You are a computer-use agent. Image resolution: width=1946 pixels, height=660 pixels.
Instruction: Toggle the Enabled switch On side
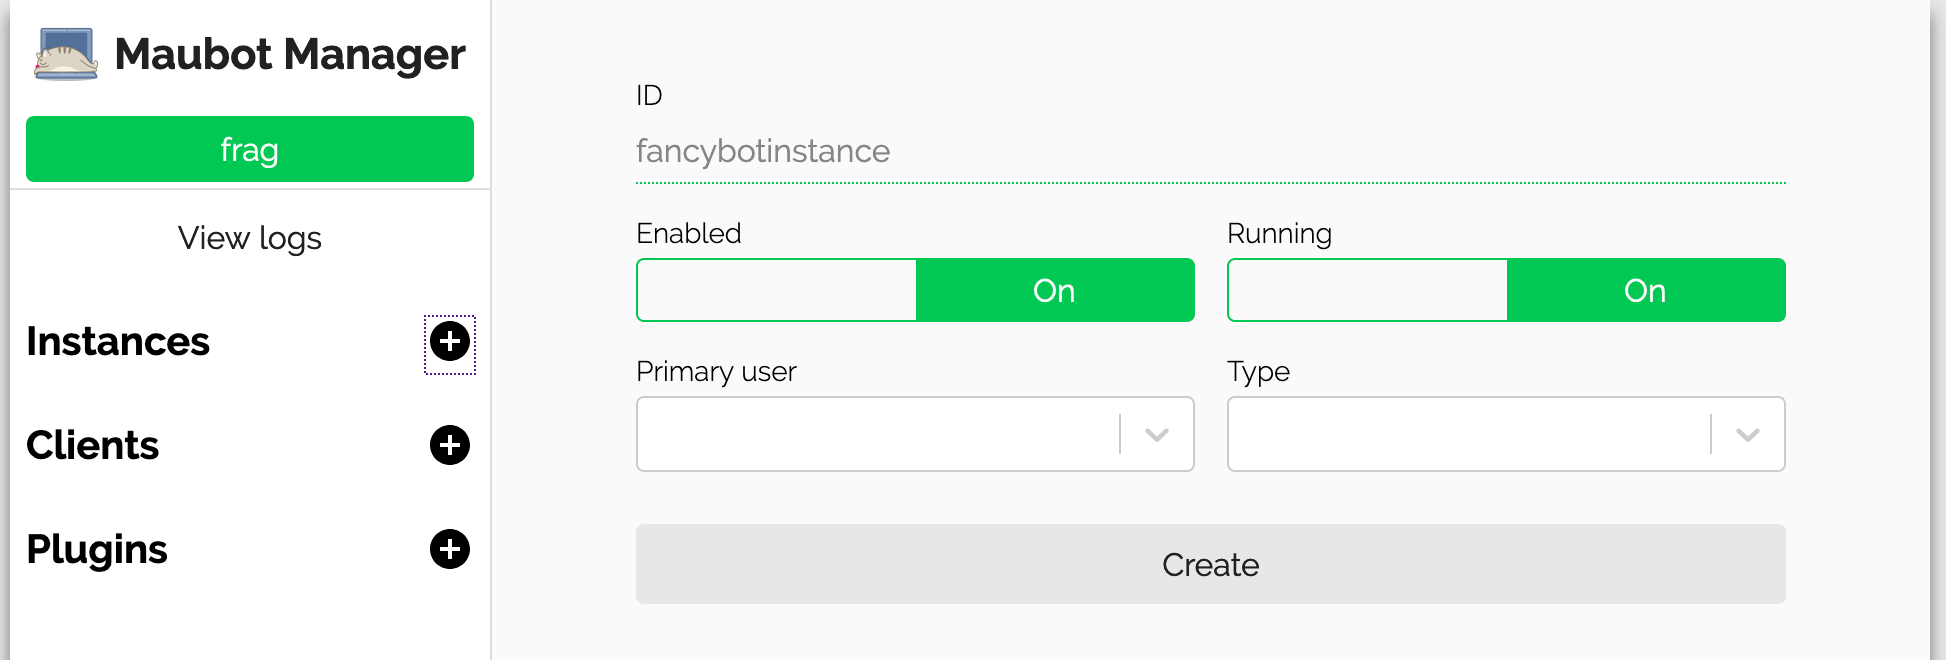pyautogui.click(x=1055, y=290)
